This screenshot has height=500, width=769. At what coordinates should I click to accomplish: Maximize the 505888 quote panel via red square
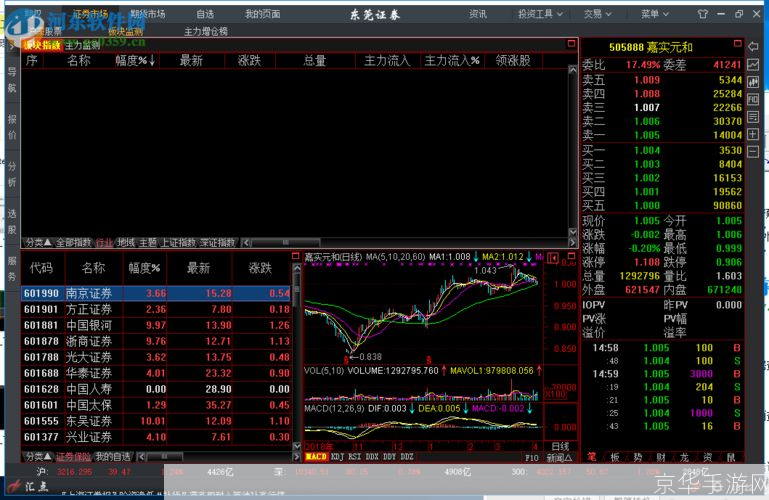point(737,44)
